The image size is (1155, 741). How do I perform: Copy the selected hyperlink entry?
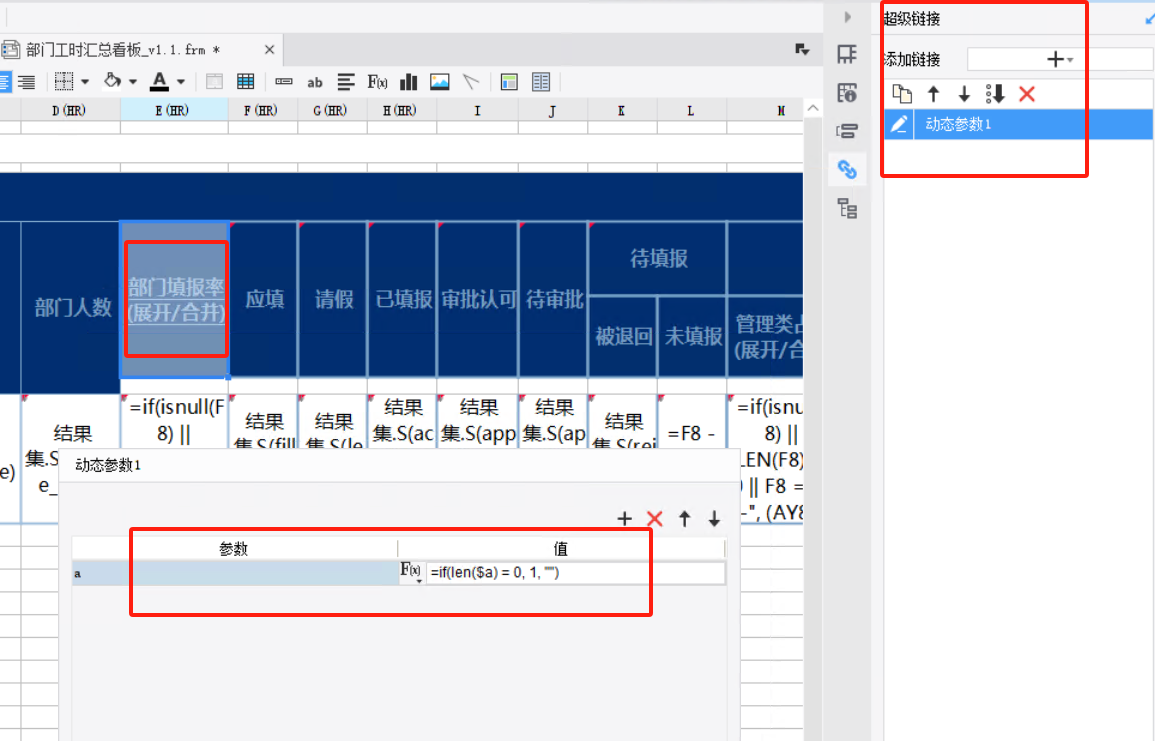[x=902, y=94]
